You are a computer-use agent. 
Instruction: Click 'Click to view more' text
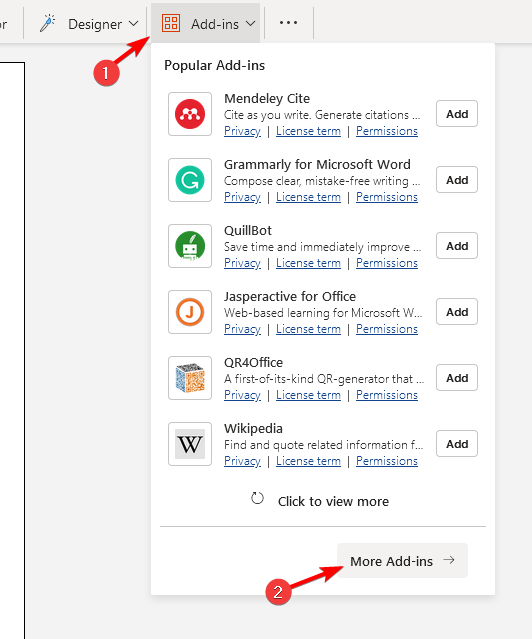click(333, 501)
